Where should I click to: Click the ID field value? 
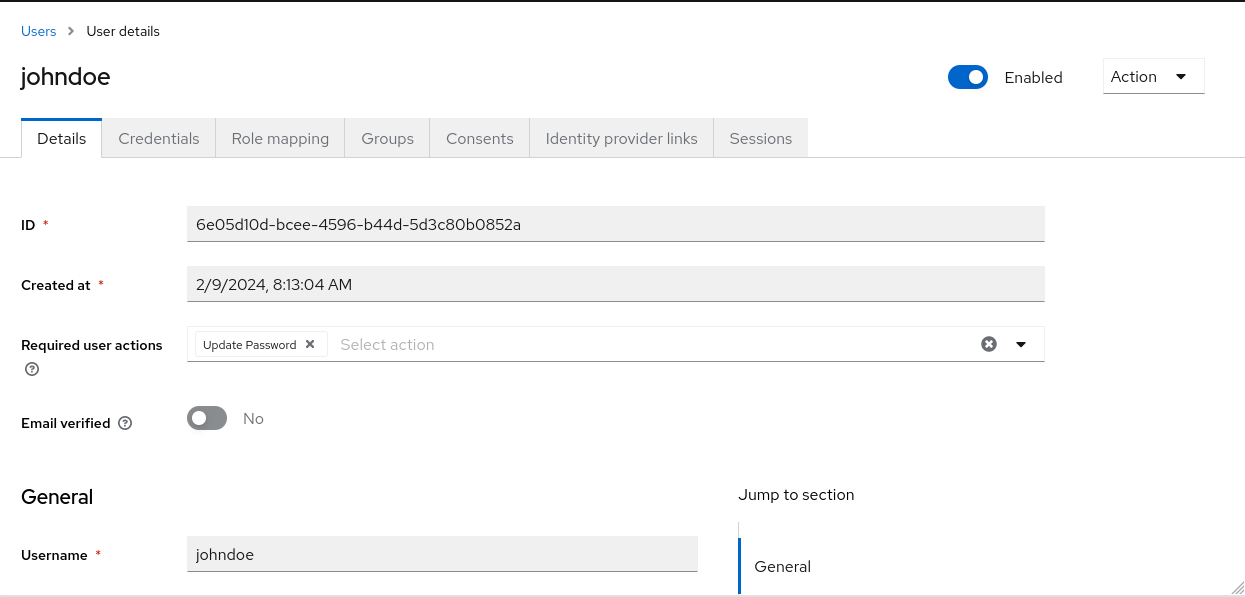tap(615, 224)
